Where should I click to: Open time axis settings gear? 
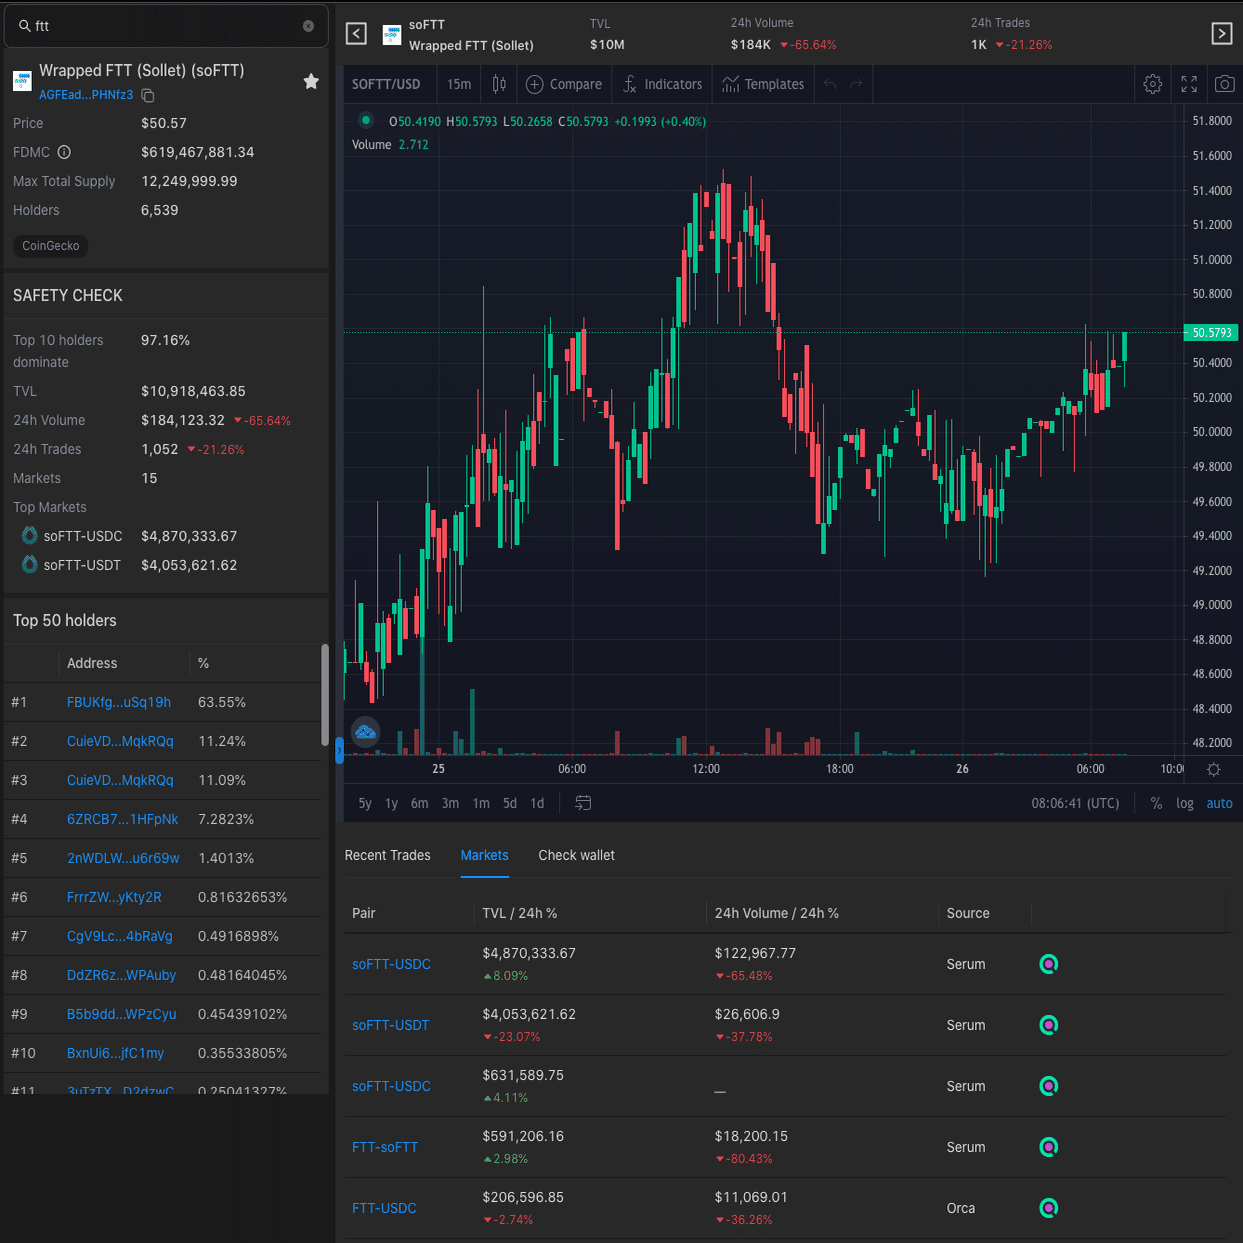tap(1213, 770)
